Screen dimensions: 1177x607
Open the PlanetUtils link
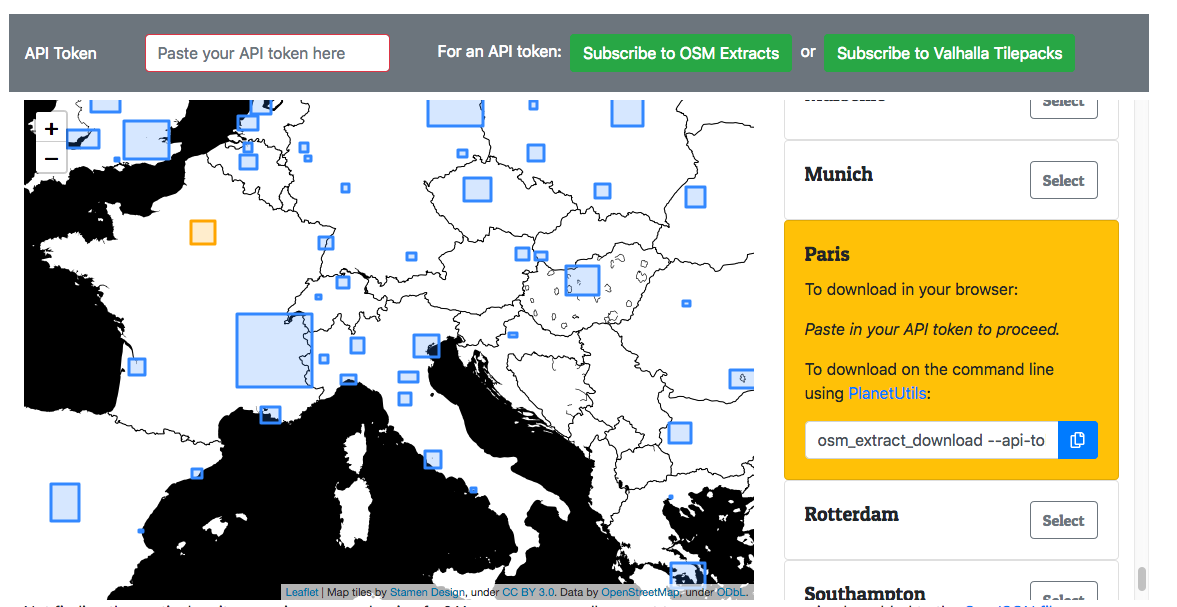pyautogui.click(x=887, y=394)
